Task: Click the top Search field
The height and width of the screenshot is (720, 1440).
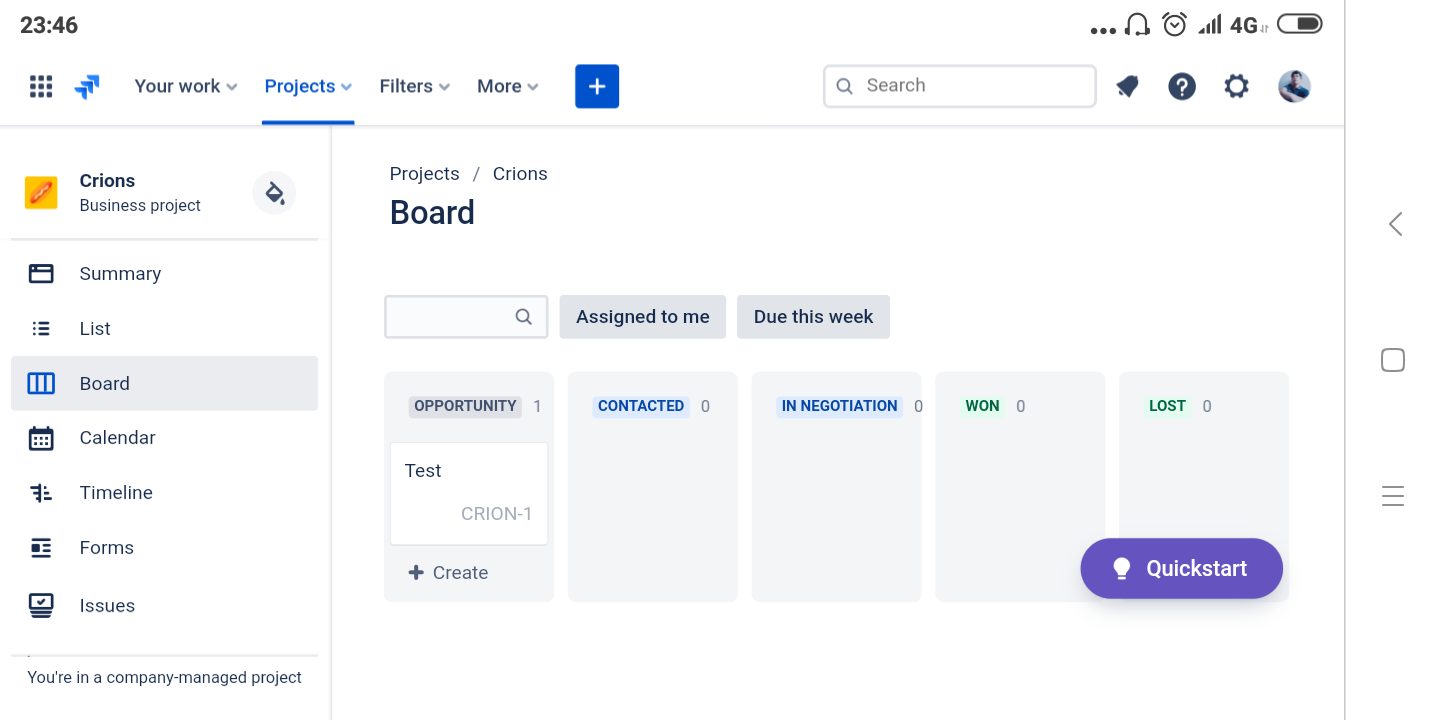Action: point(960,86)
